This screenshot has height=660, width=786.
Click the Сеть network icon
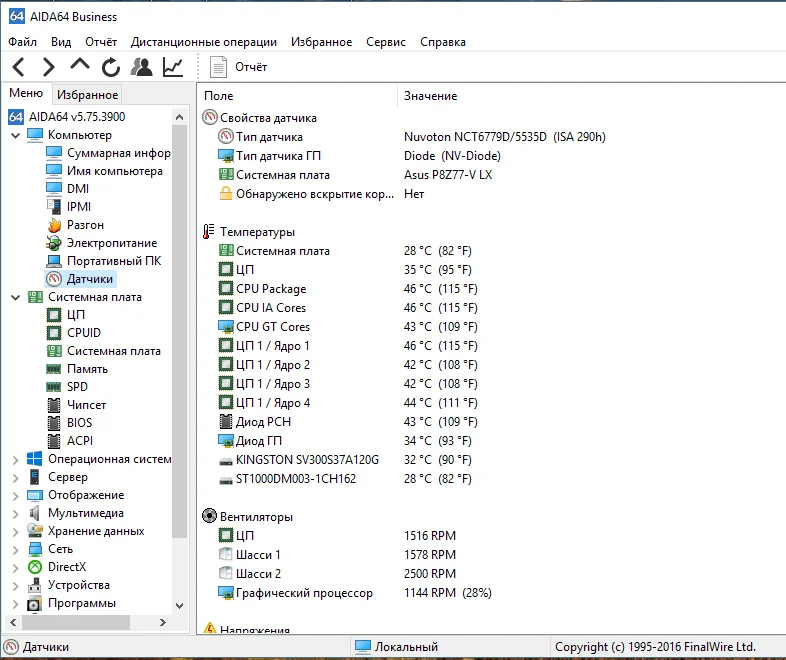[x=35, y=549]
